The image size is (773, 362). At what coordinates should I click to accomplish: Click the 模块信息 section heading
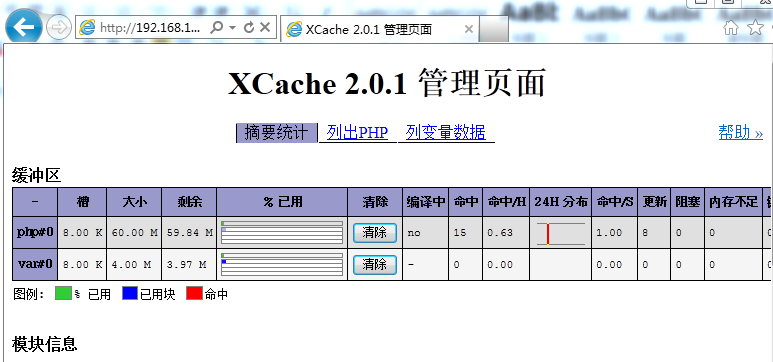pyautogui.click(x=44, y=344)
